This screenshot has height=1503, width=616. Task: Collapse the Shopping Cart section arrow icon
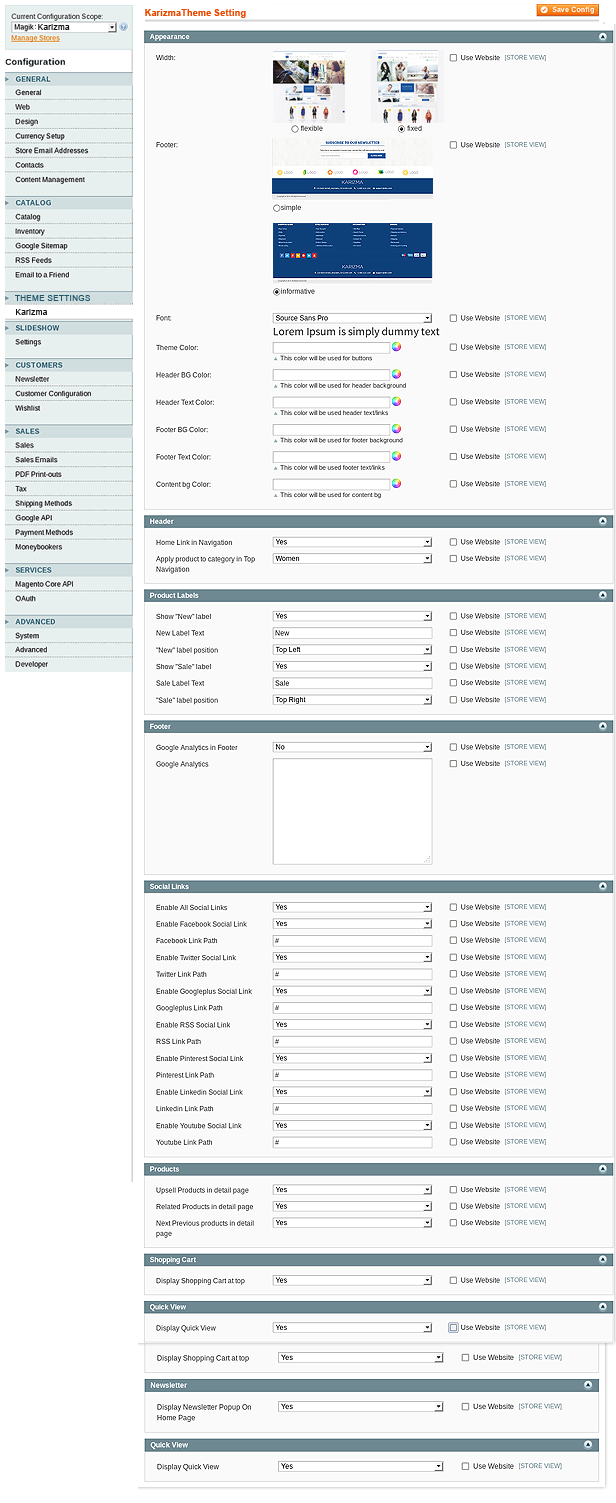point(603,1260)
